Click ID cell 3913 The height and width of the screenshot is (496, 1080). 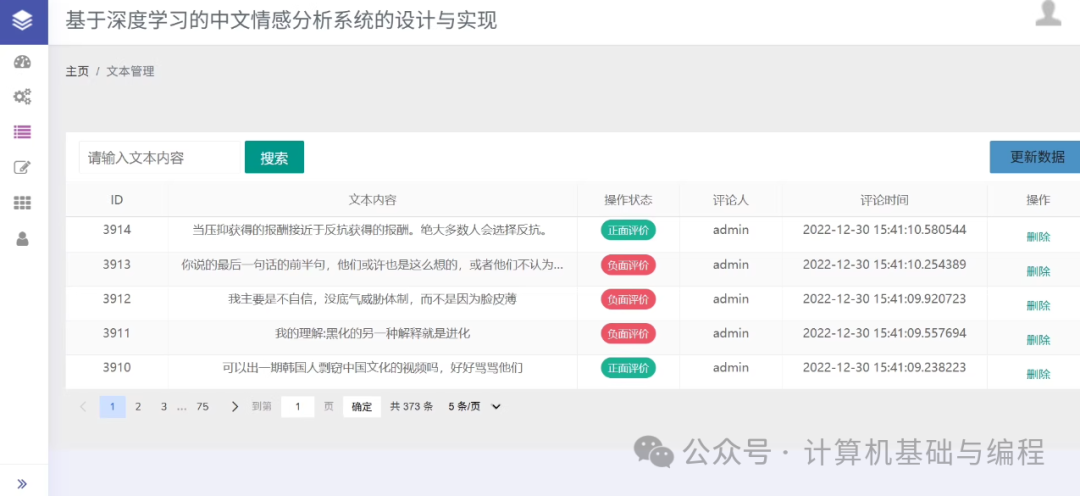(116, 265)
